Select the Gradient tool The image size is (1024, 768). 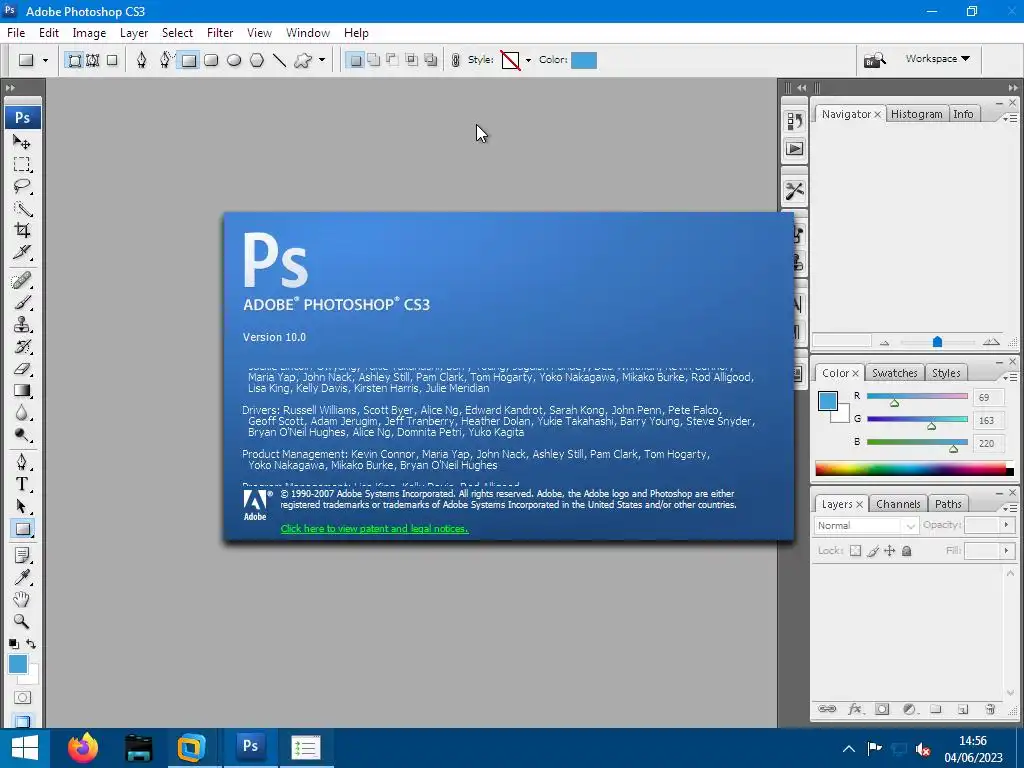click(22, 391)
